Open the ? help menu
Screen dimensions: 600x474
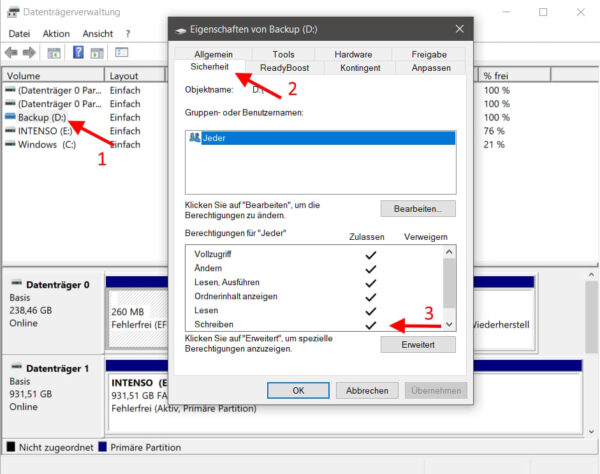click(x=128, y=34)
